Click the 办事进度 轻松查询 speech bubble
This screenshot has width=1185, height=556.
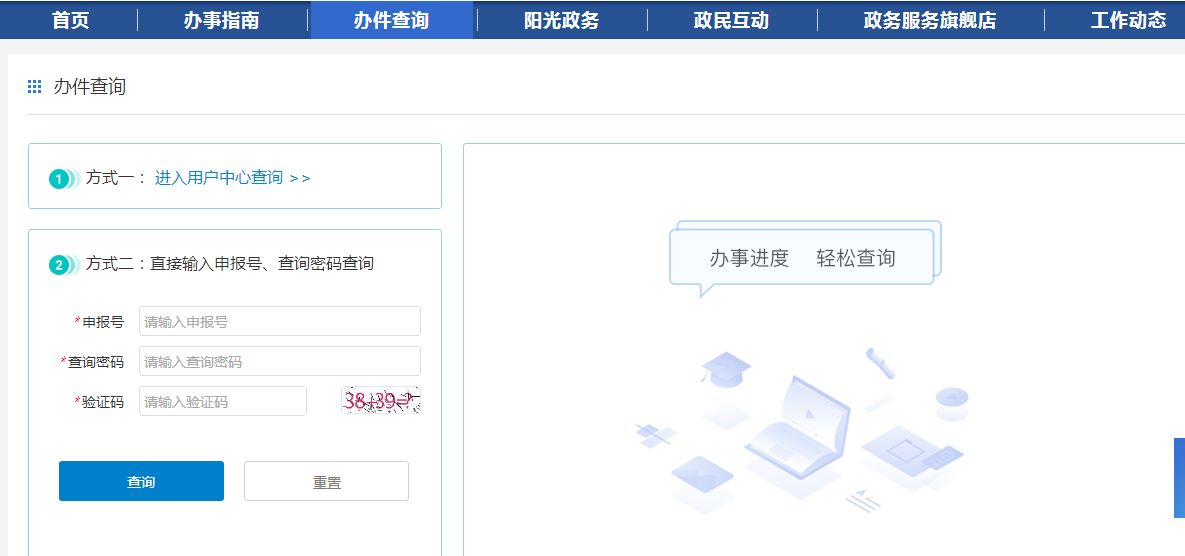tap(802, 258)
